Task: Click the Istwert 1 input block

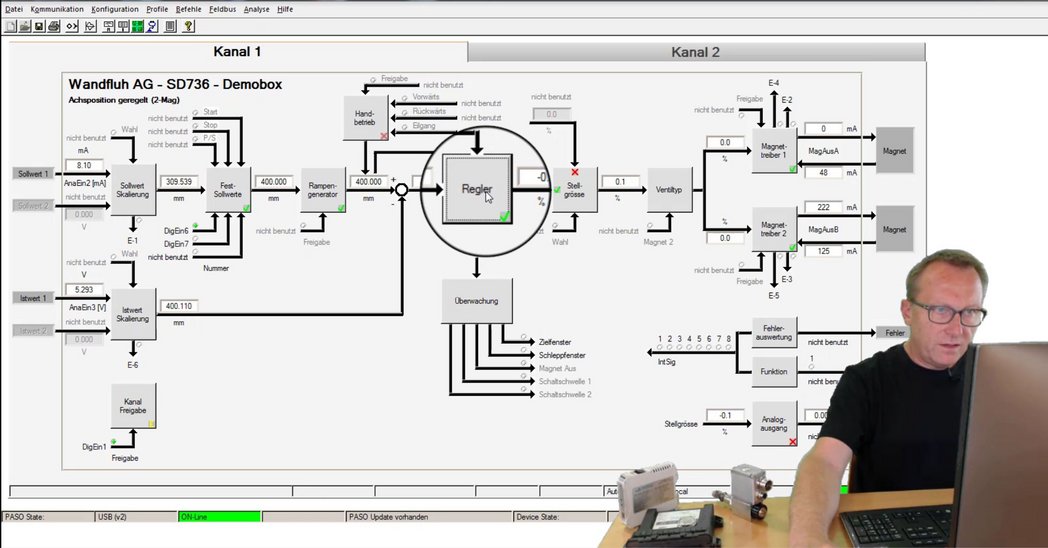Action: 33,298
